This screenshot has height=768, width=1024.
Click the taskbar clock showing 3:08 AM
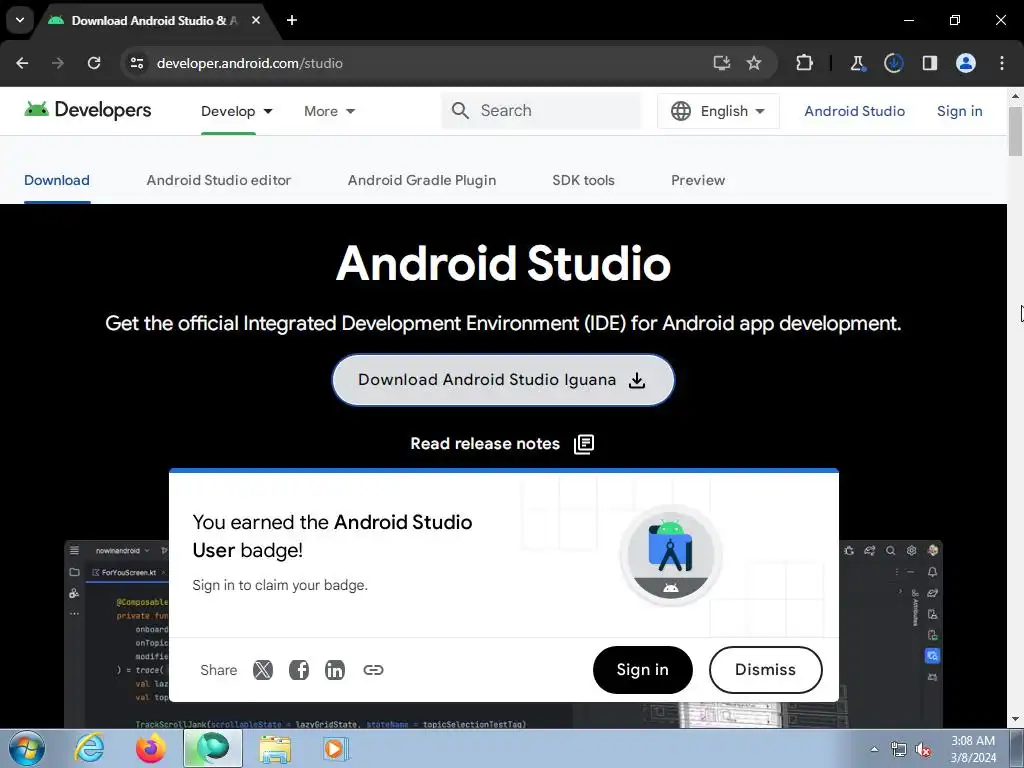[973, 749]
